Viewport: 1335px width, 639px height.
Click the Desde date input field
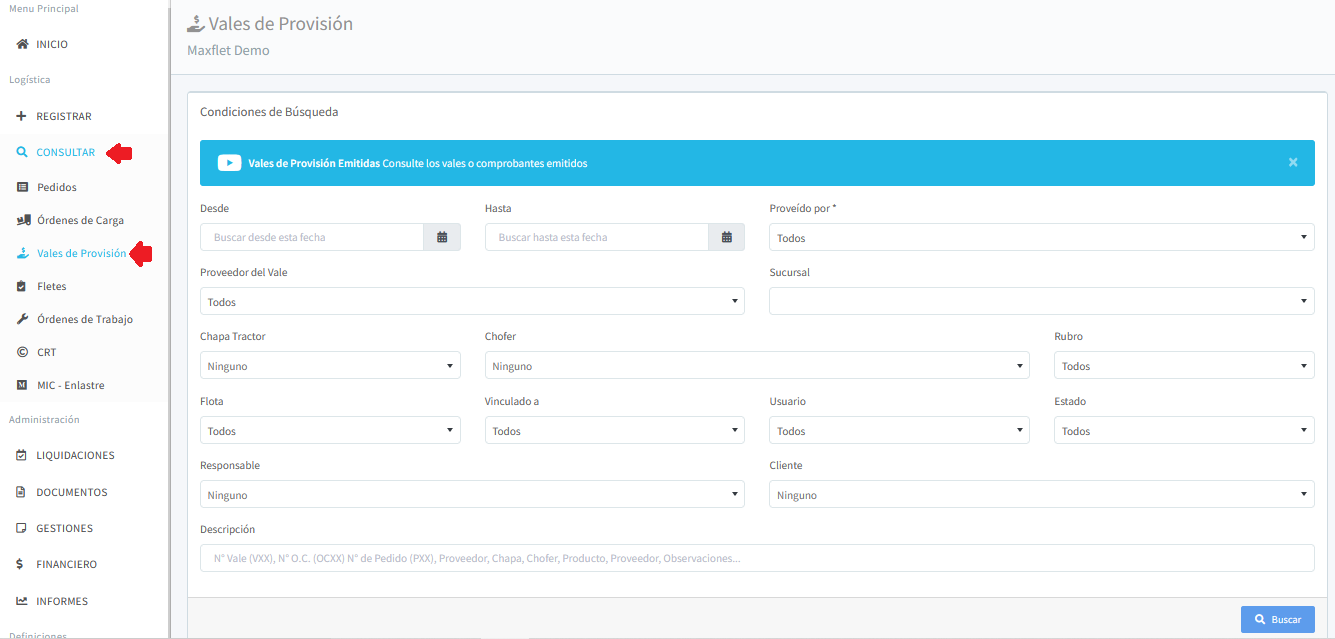(312, 237)
